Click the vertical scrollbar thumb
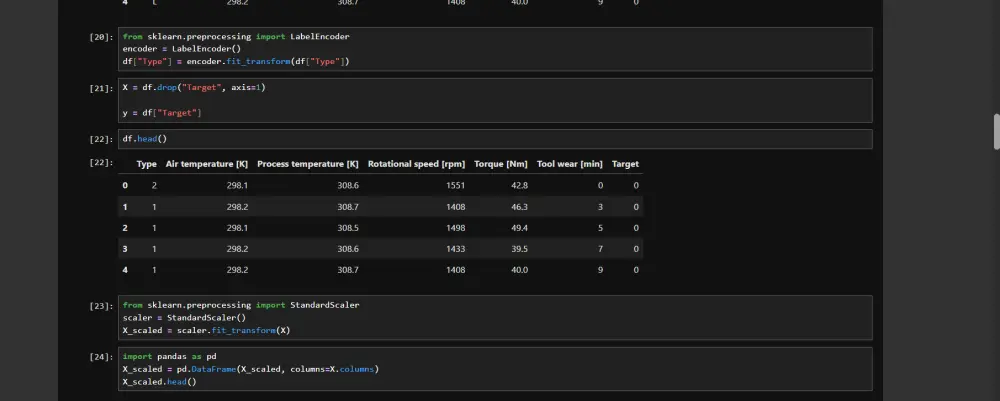The width and height of the screenshot is (1000, 401). 997,132
